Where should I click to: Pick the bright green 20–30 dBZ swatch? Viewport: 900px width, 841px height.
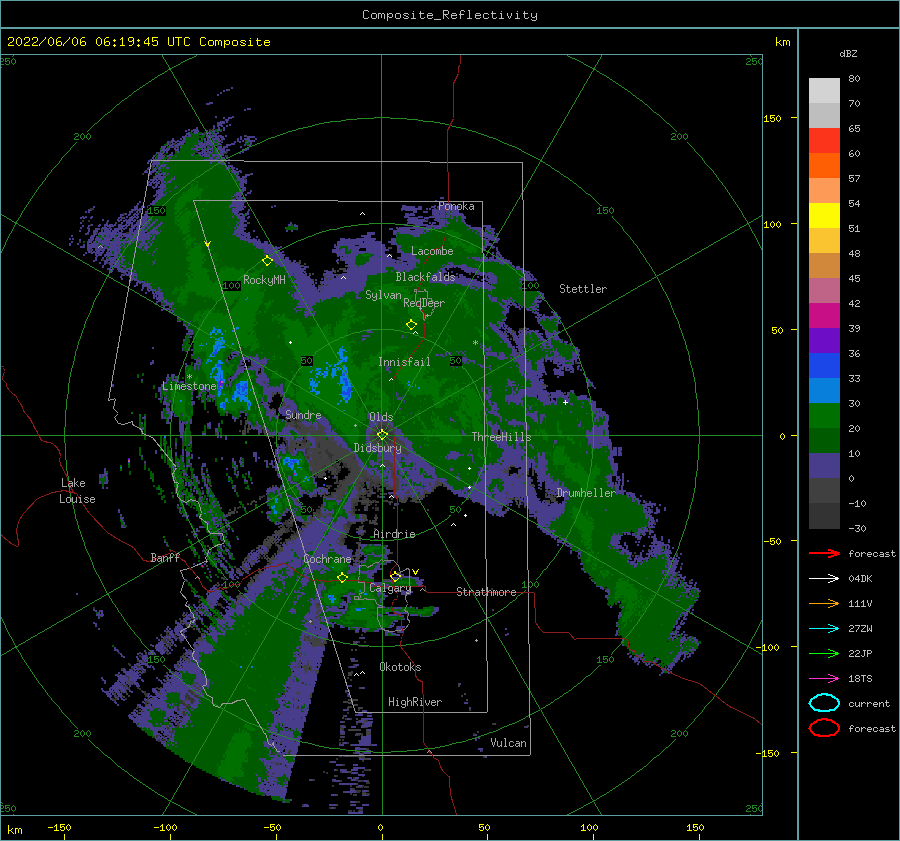click(824, 416)
